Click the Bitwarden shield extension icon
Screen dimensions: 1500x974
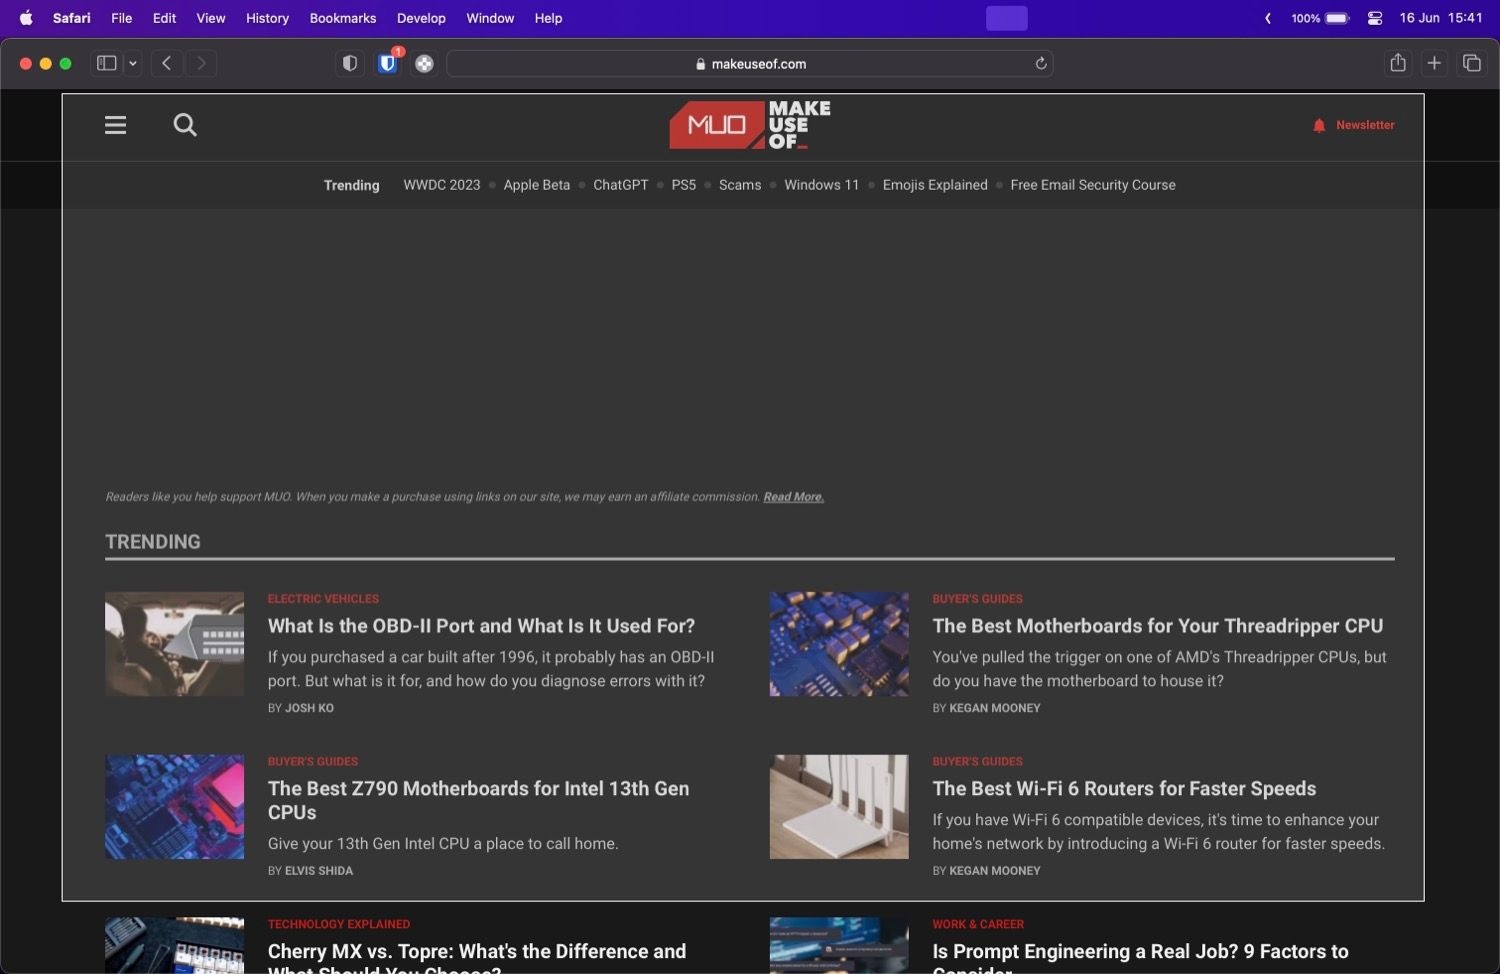388,64
